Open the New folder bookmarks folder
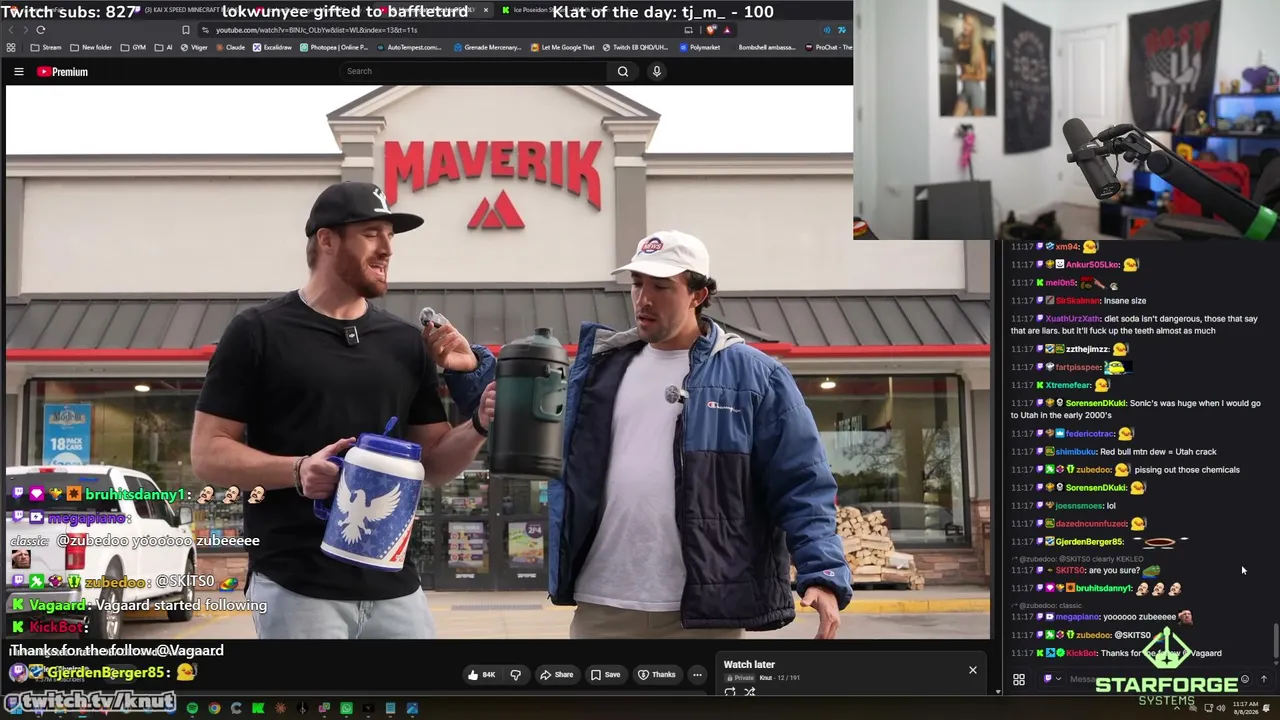 point(91,47)
